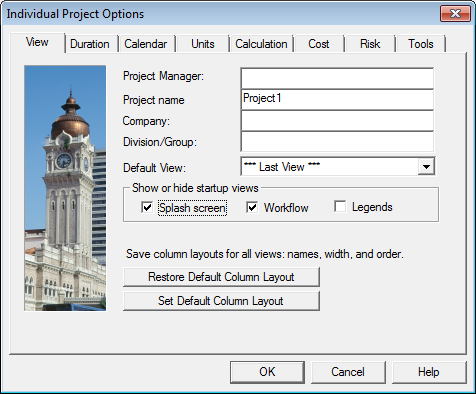Disable the Workflow startup view checkbox
Screen dimensions: 476x394
click(x=252, y=207)
